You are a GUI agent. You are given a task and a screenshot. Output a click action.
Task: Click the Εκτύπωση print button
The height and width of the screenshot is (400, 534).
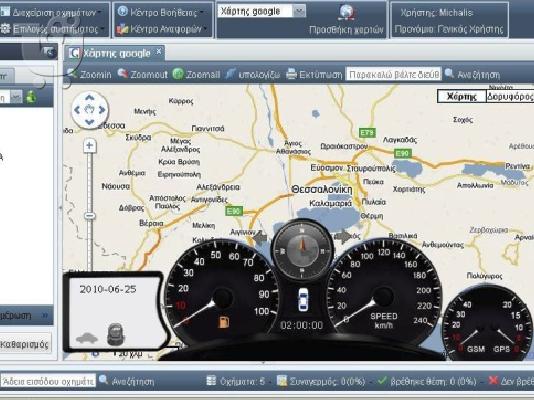[x=314, y=74]
